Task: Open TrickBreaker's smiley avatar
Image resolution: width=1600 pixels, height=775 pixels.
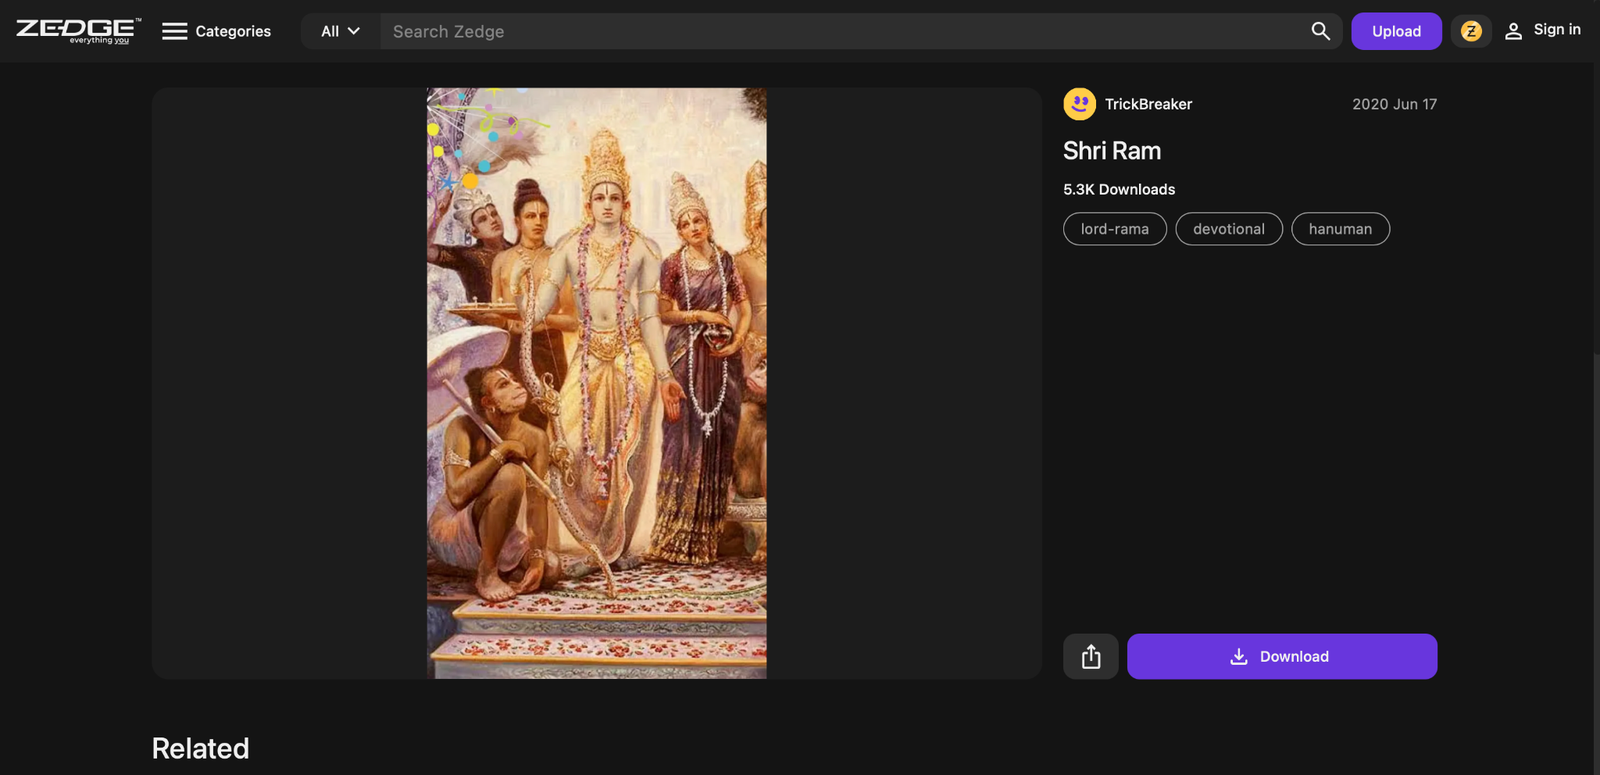Action: (x=1079, y=104)
